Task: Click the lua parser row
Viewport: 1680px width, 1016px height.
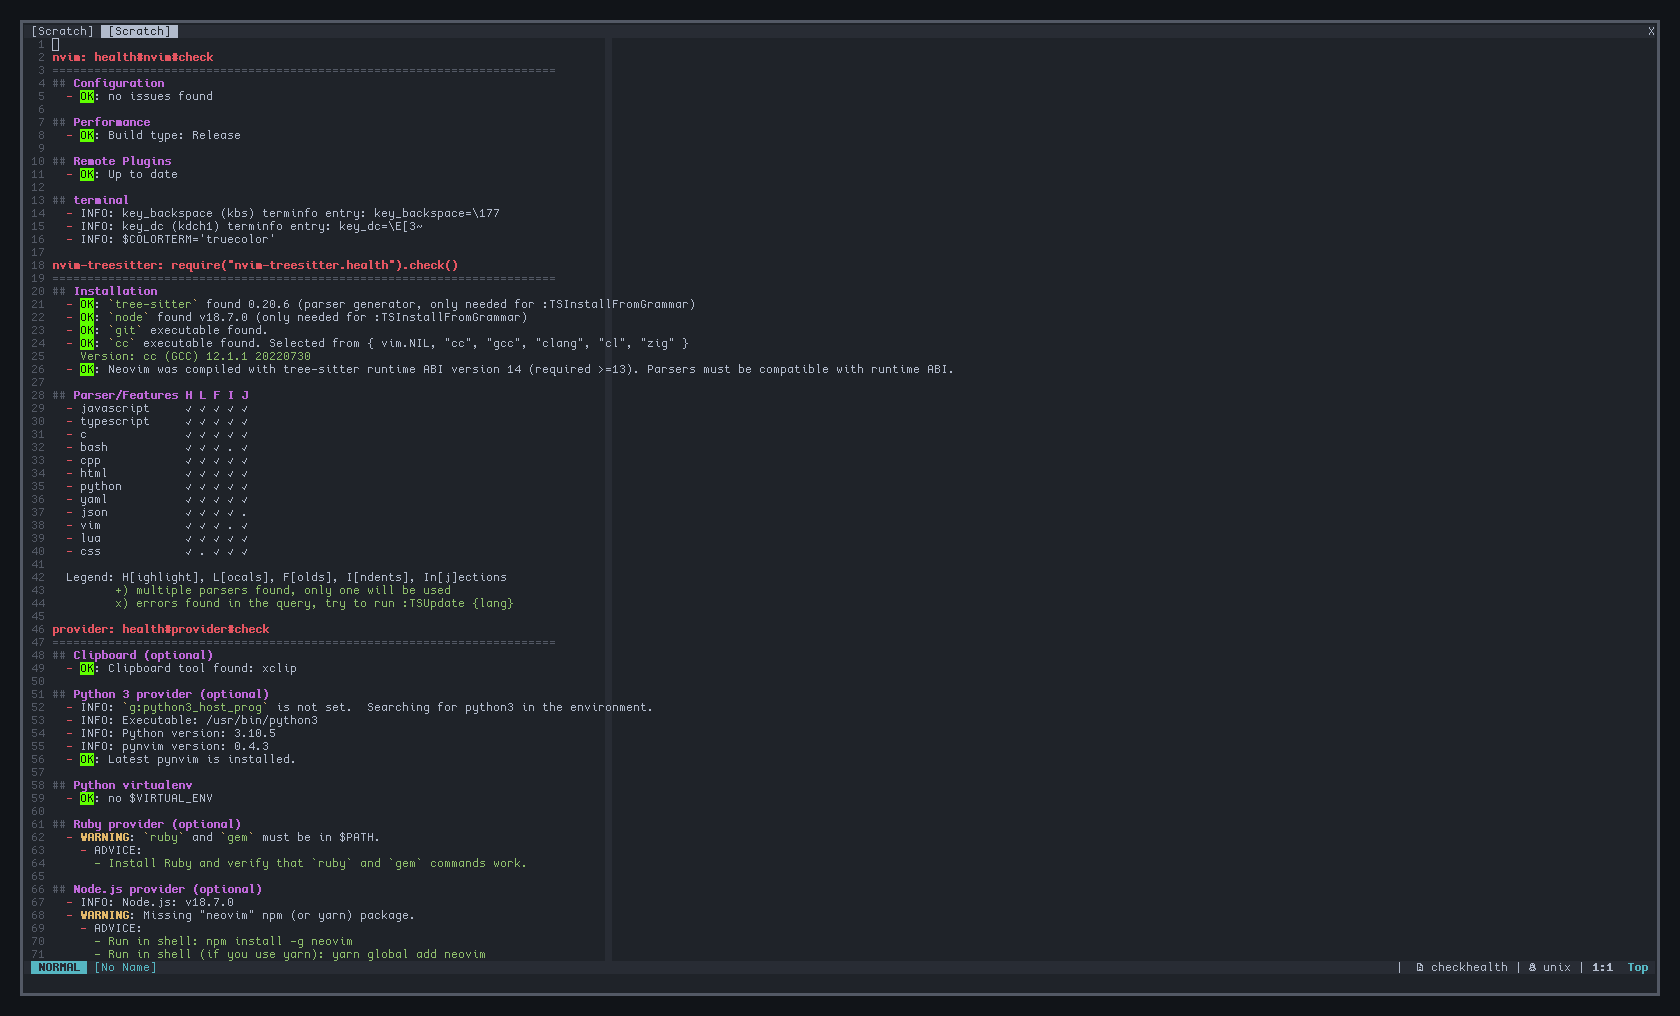Action: click(x=157, y=538)
